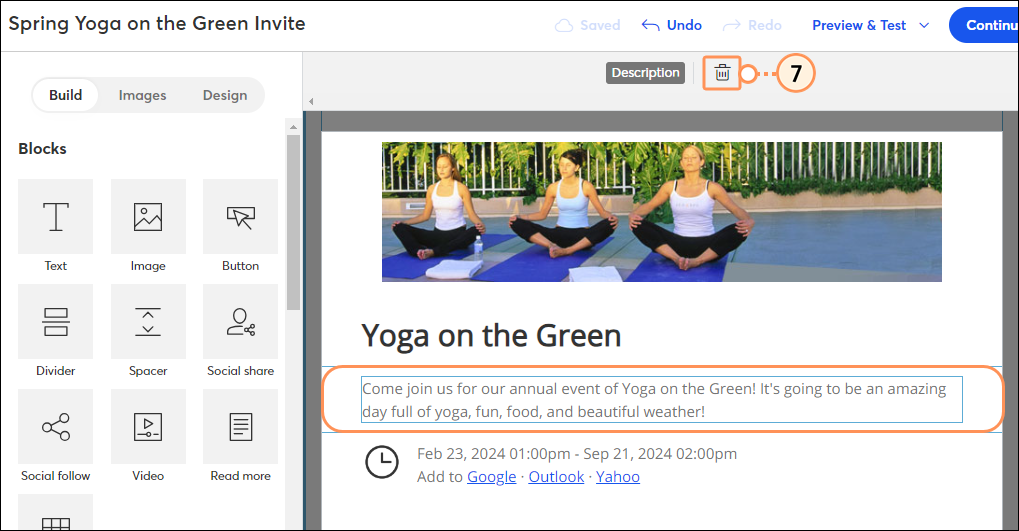Collapse the left panel with arrow
1019x531 pixels.
click(311, 101)
